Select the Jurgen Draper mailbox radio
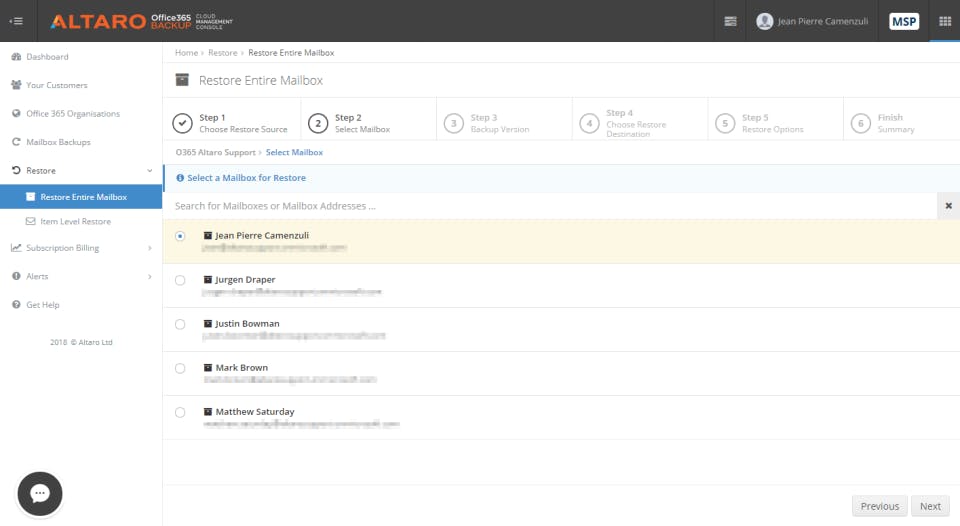 click(180, 280)
